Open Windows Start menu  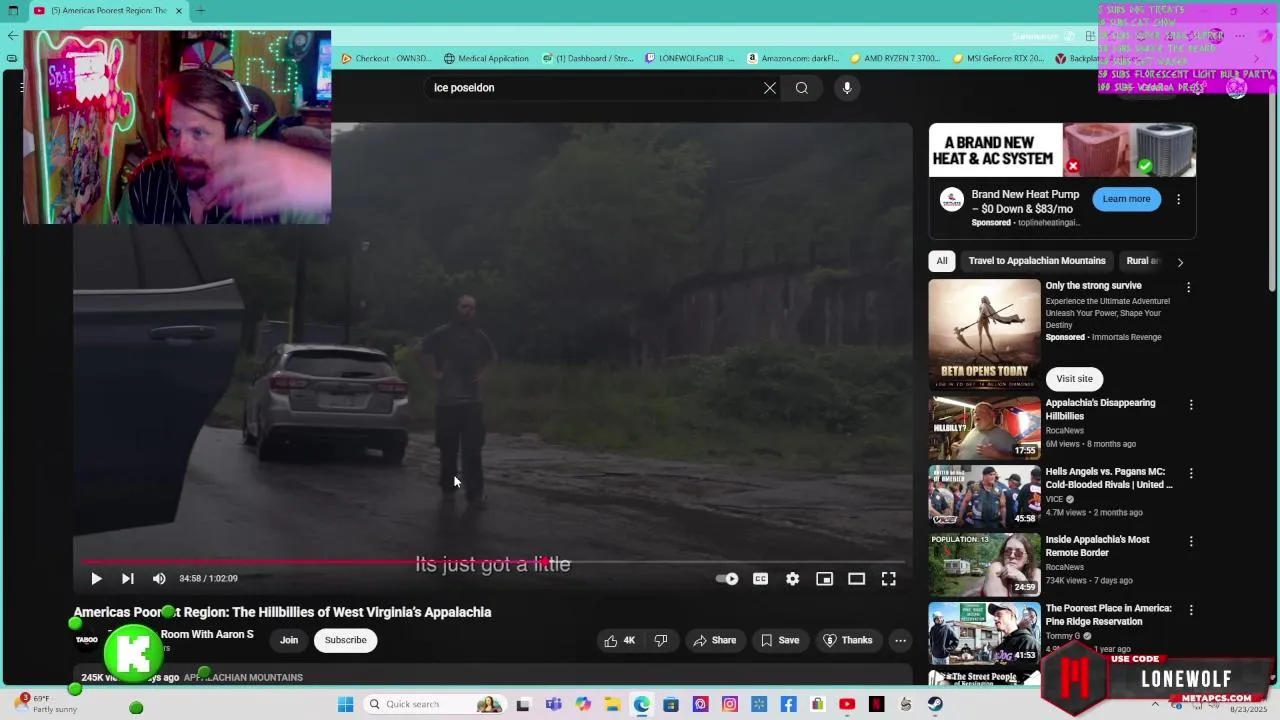click(345, 704)
